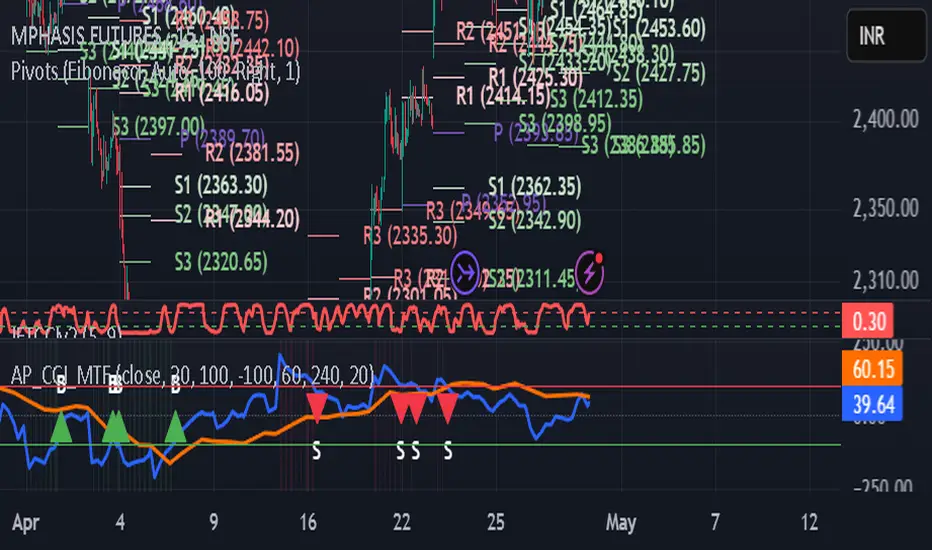The width and height of the screenshot is (932, 550).
Task: Select the S2 (2342.90) pivot label
Action: pyautogui.click(x=535, y=221)
